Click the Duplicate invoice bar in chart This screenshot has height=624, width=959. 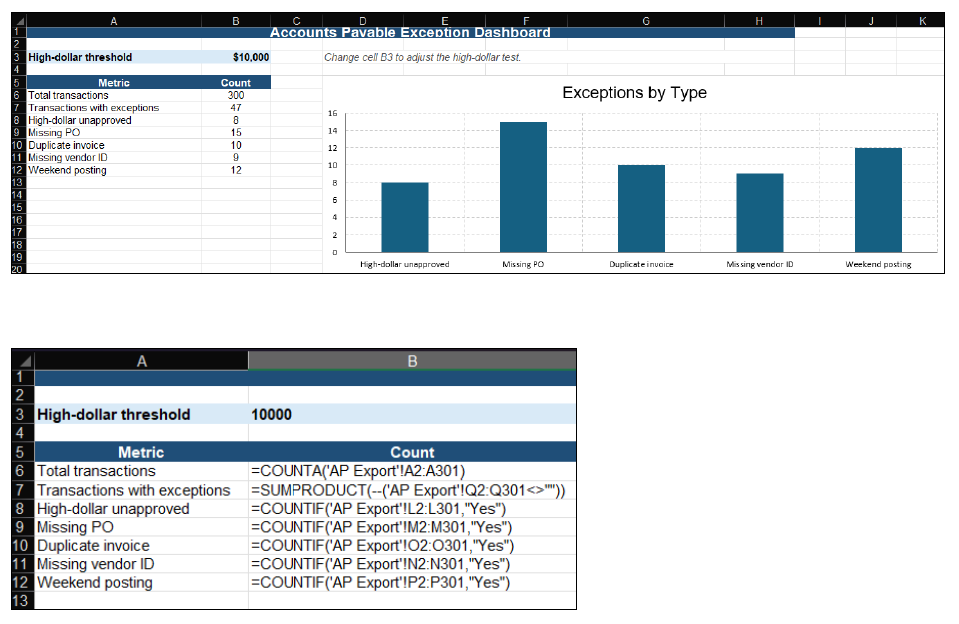(642, 209)
